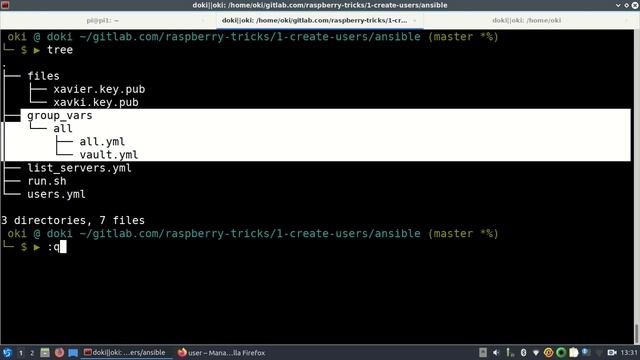Click 'list_servers.yml' in tree output

79,168
